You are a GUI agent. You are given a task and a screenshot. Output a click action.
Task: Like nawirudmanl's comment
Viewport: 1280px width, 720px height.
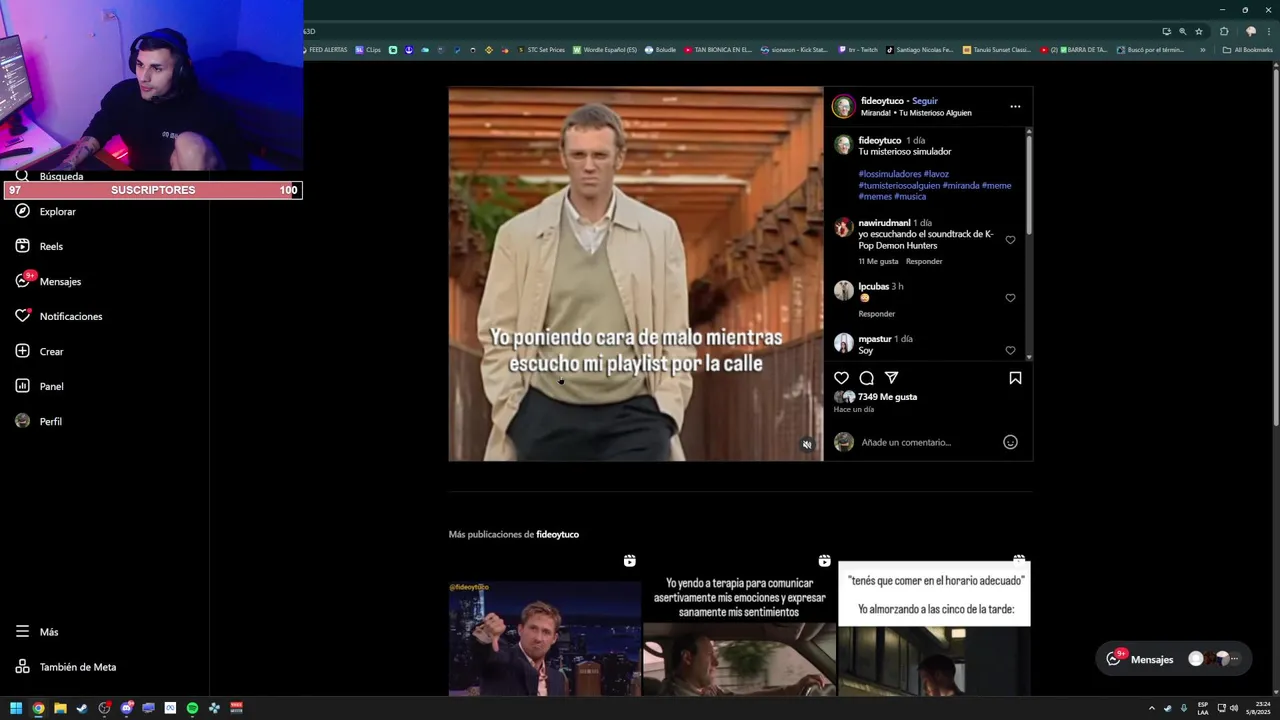pos(1010,240)
